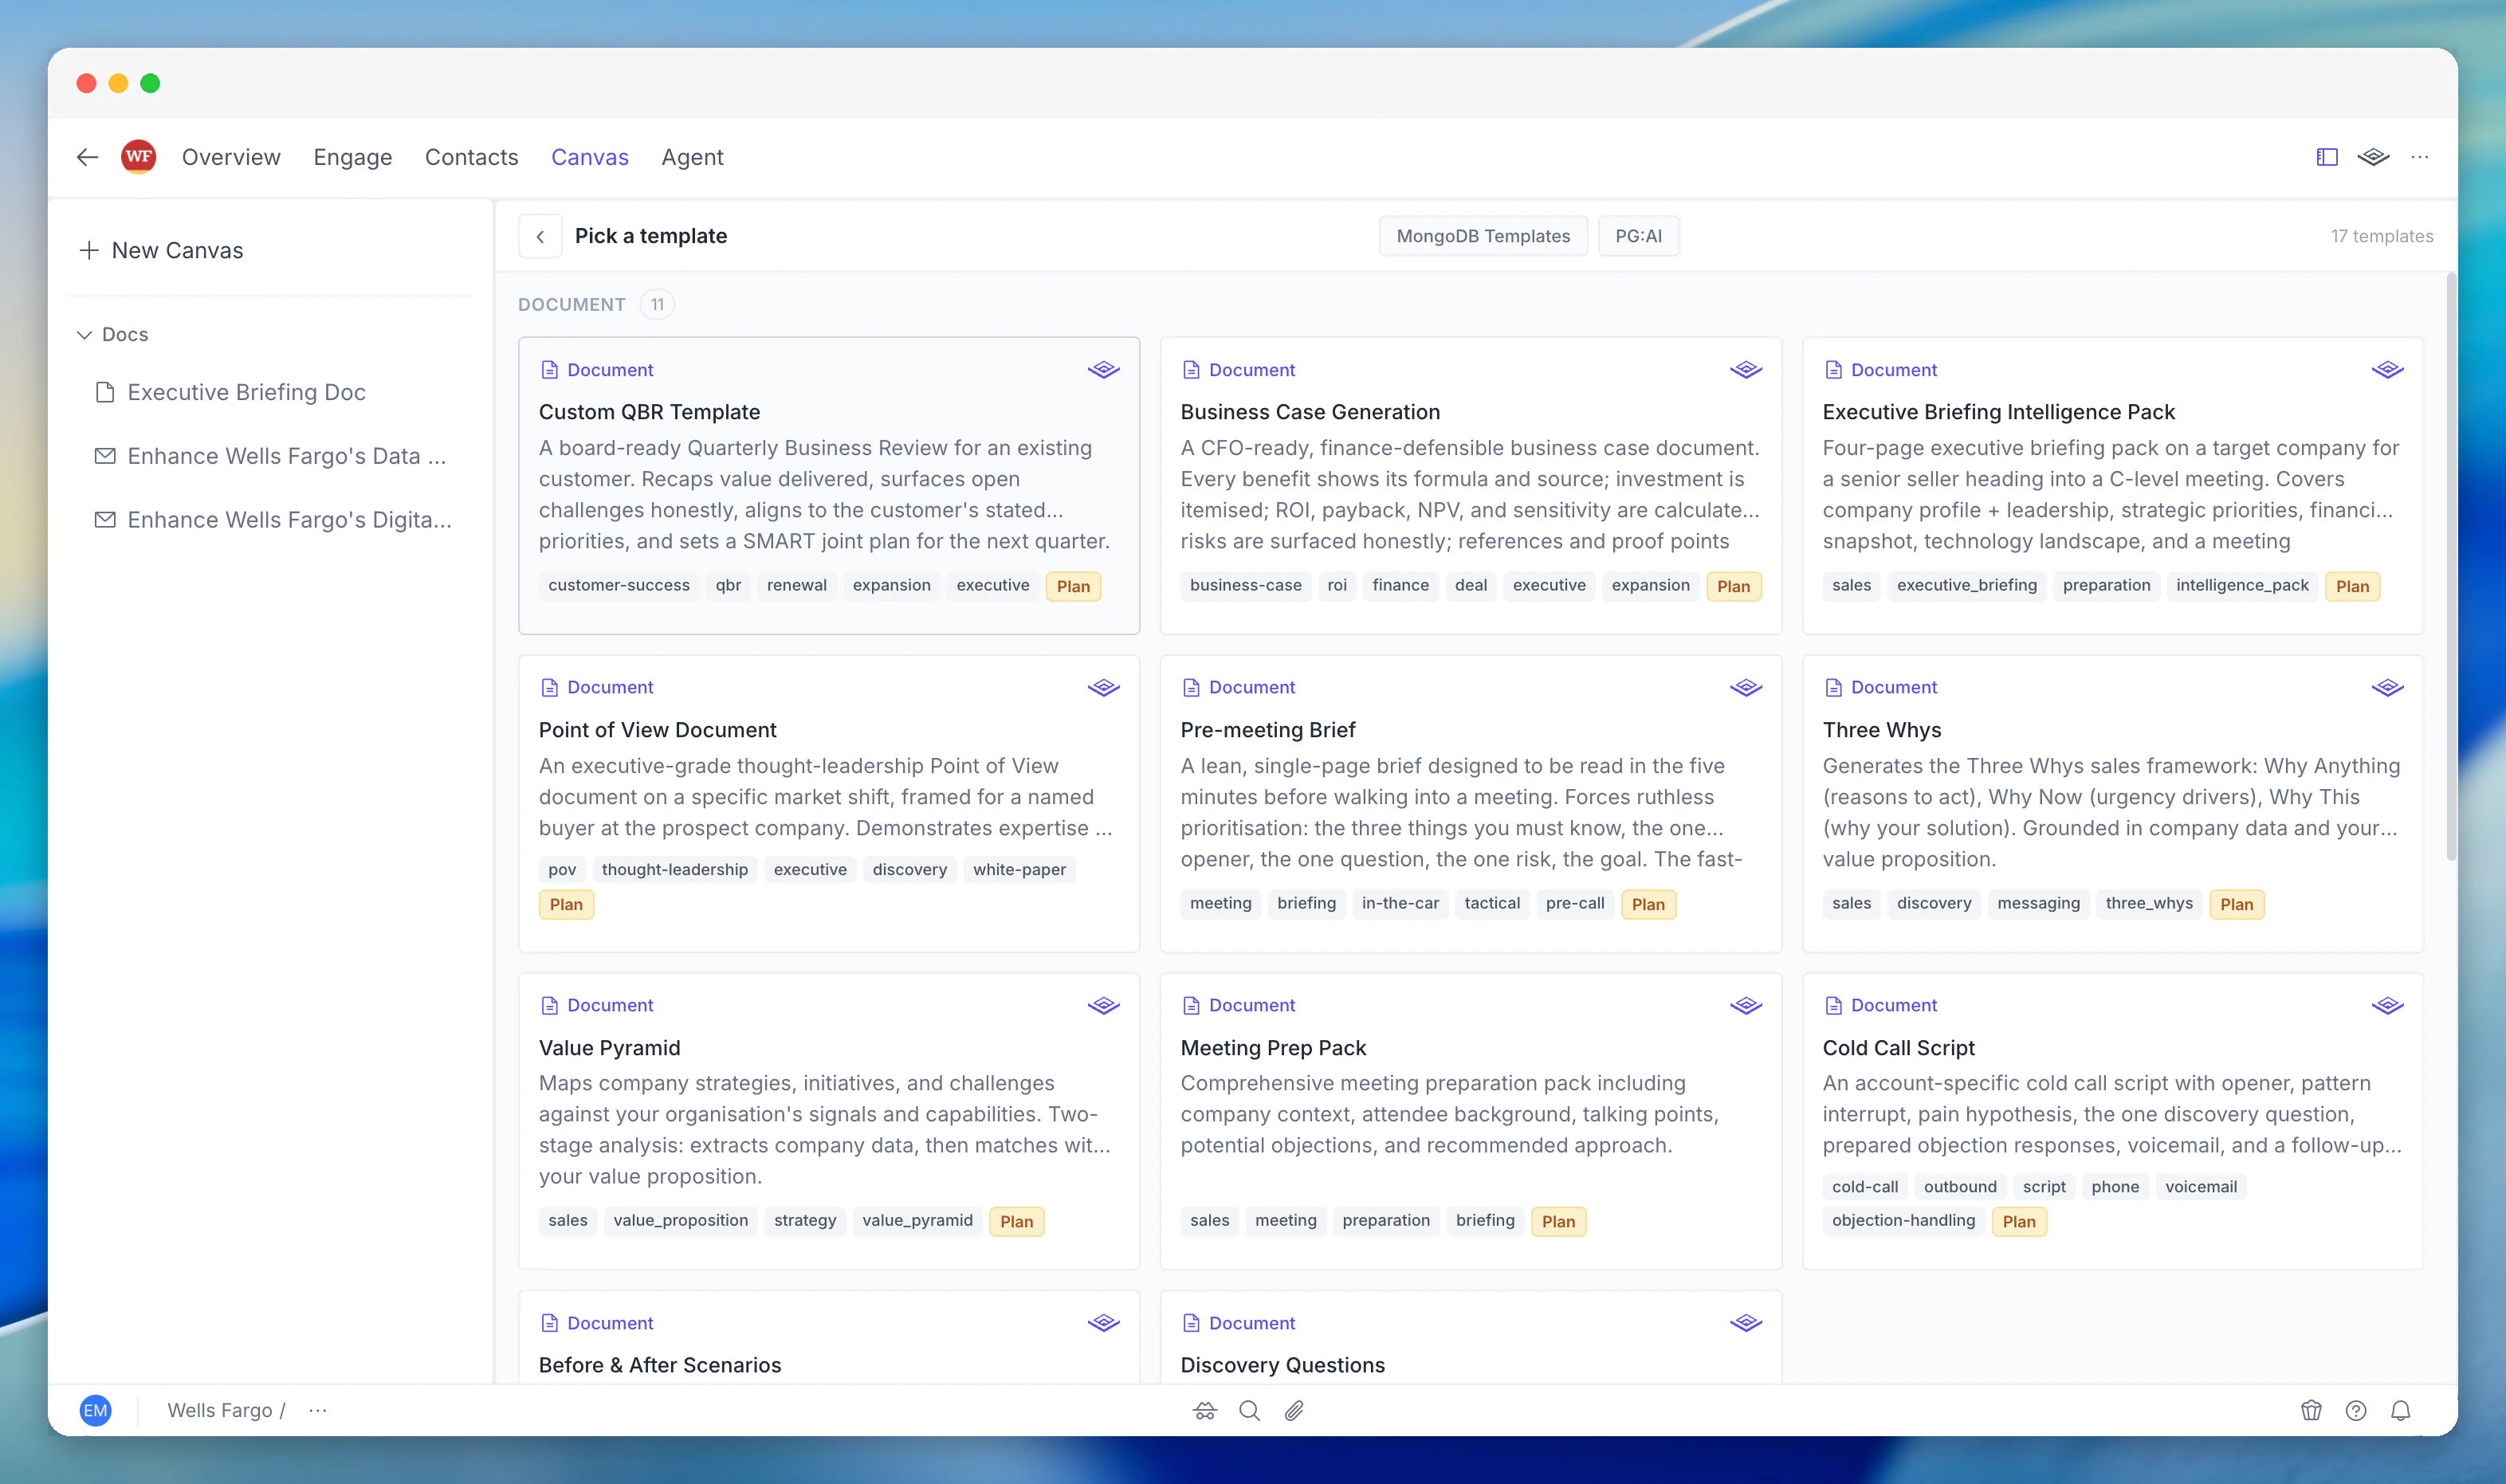Click the layers stack icon in the header

2373,157
